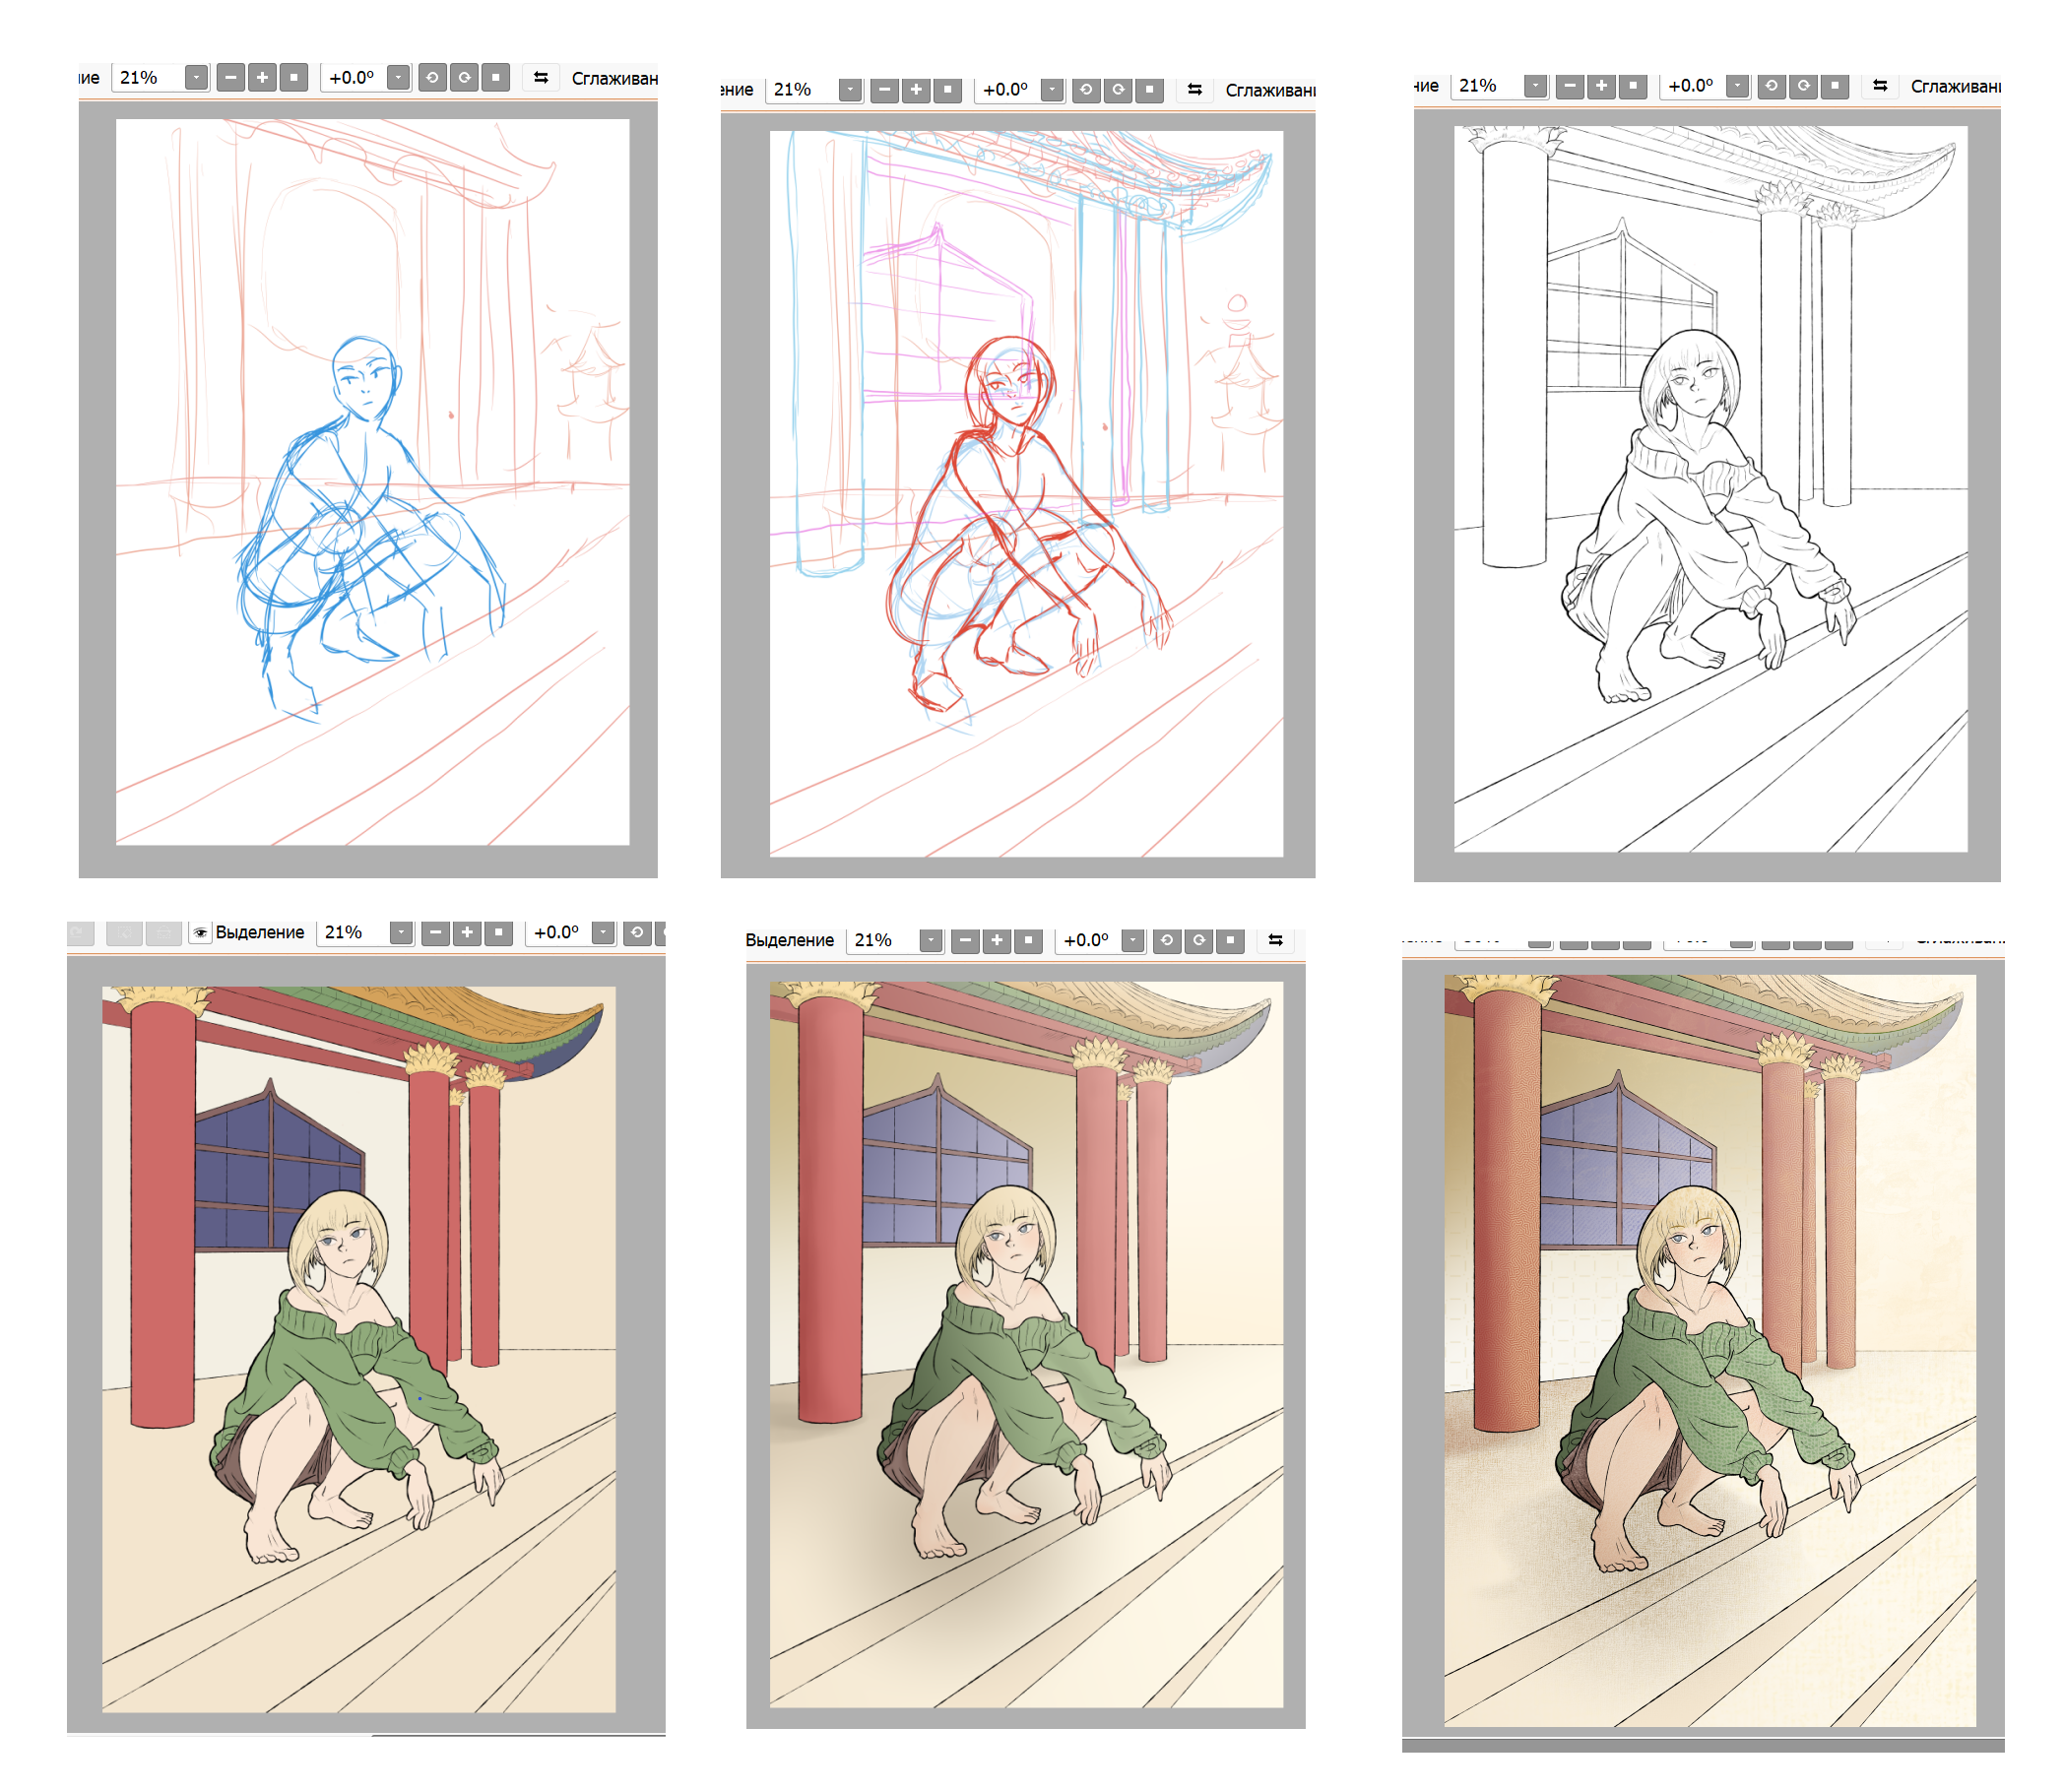Open rotation angle dropdown above flat-color panel

click(x=603, y=932)
